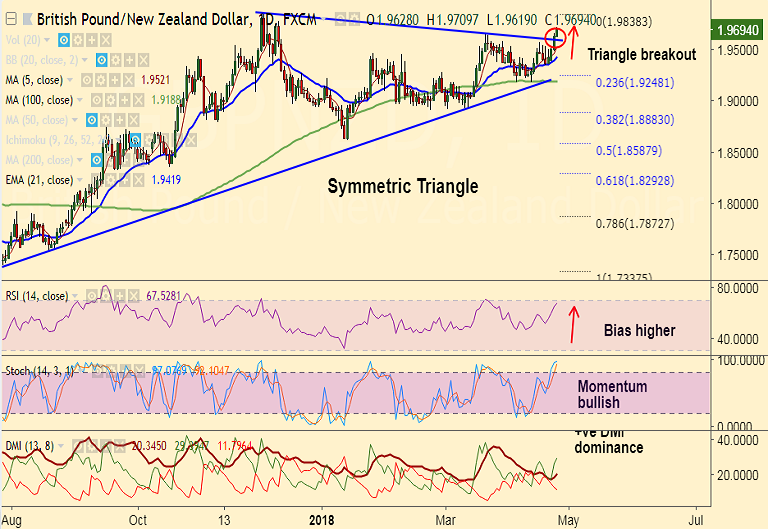The image size is (768, 531).
Task: Click the 0.5(1.85879) Fibonacci level label
Action: (x=629, y=150)
